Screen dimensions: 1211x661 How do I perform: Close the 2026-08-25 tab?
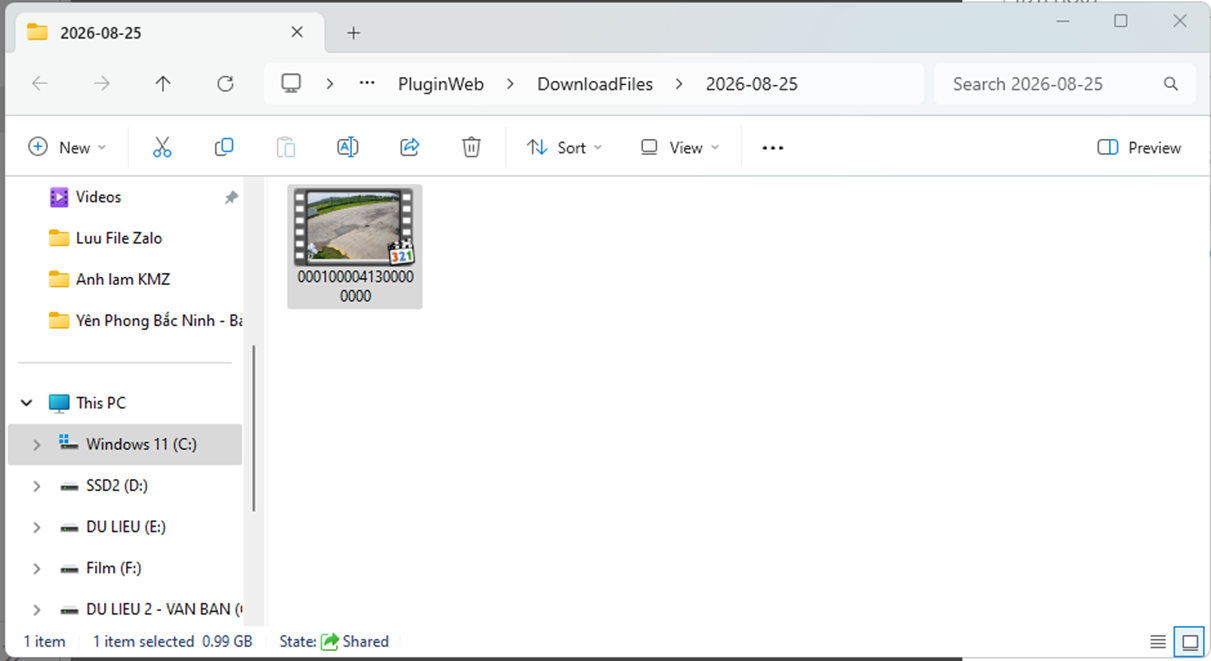[297, 32]
